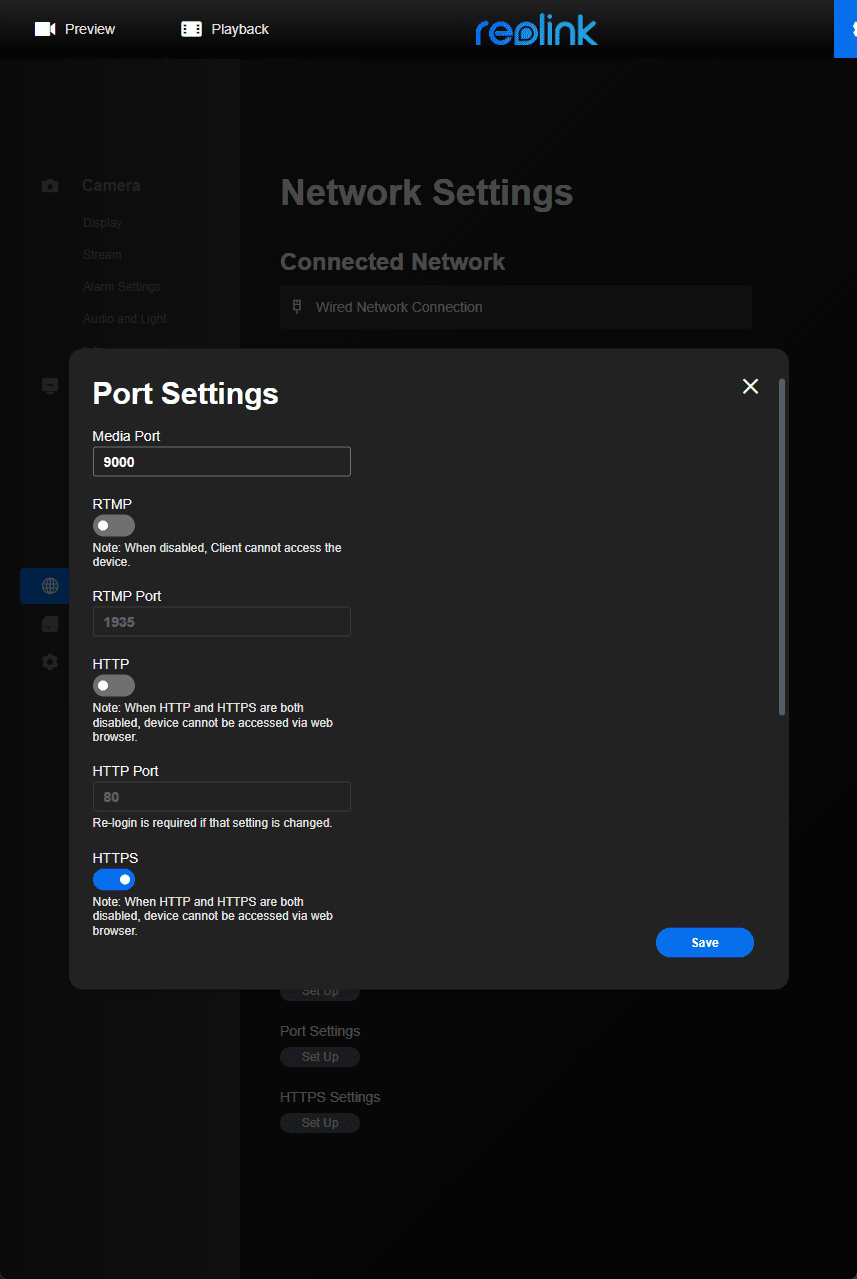Click the Media Port input field
This screenshot has height=1279, width=857.
(x=221, y=462)
